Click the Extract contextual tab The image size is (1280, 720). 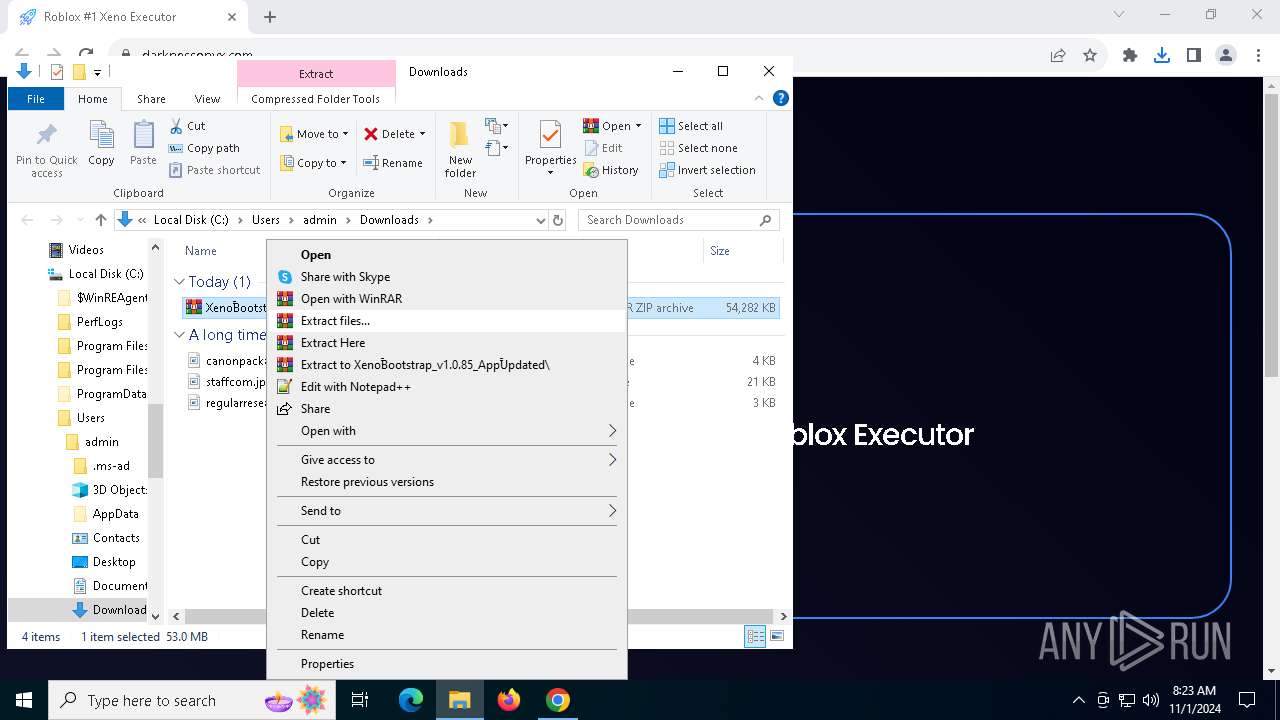(x=316, y=74)
